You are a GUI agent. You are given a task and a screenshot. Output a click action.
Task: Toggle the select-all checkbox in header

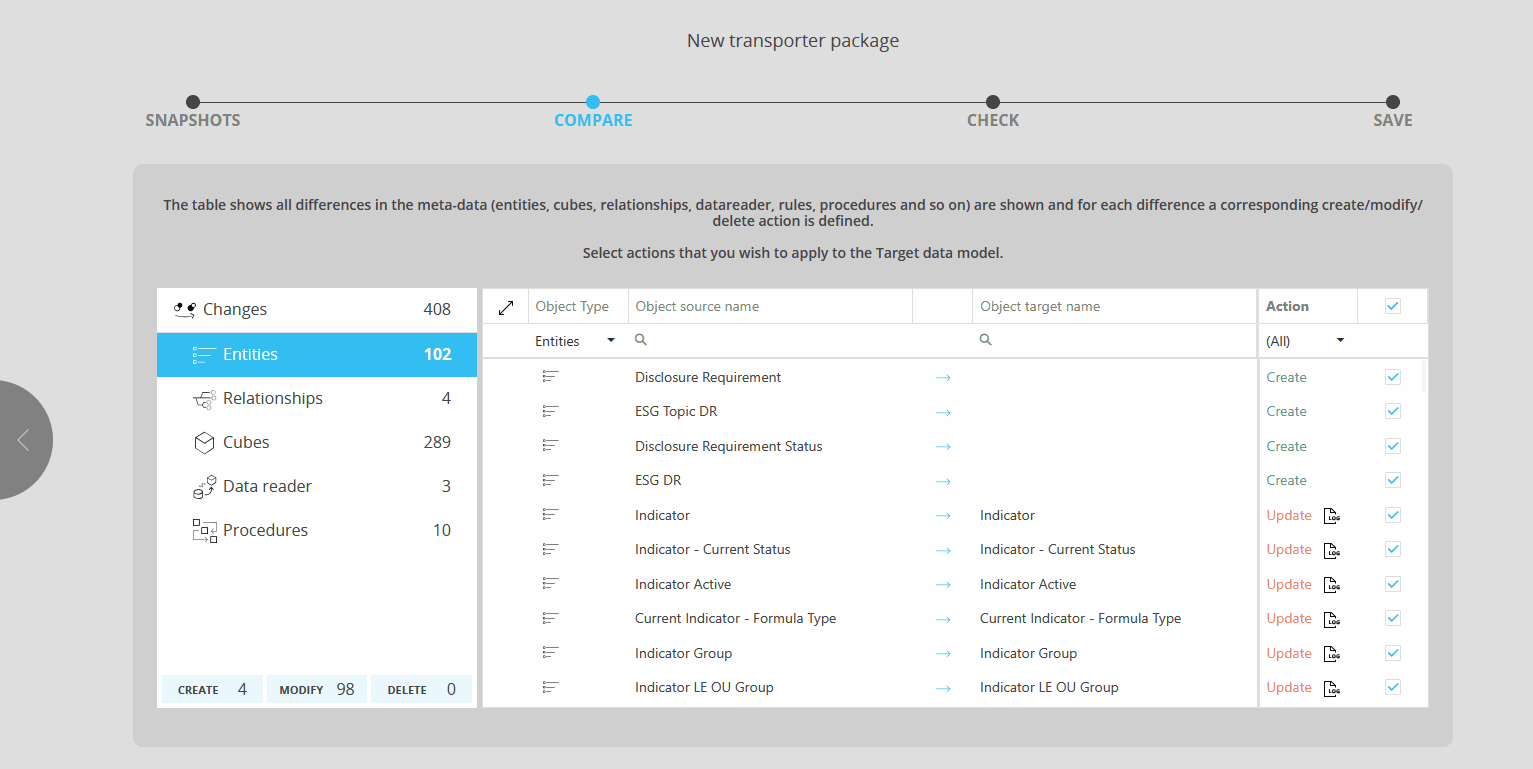click(x=1392, y=306)
